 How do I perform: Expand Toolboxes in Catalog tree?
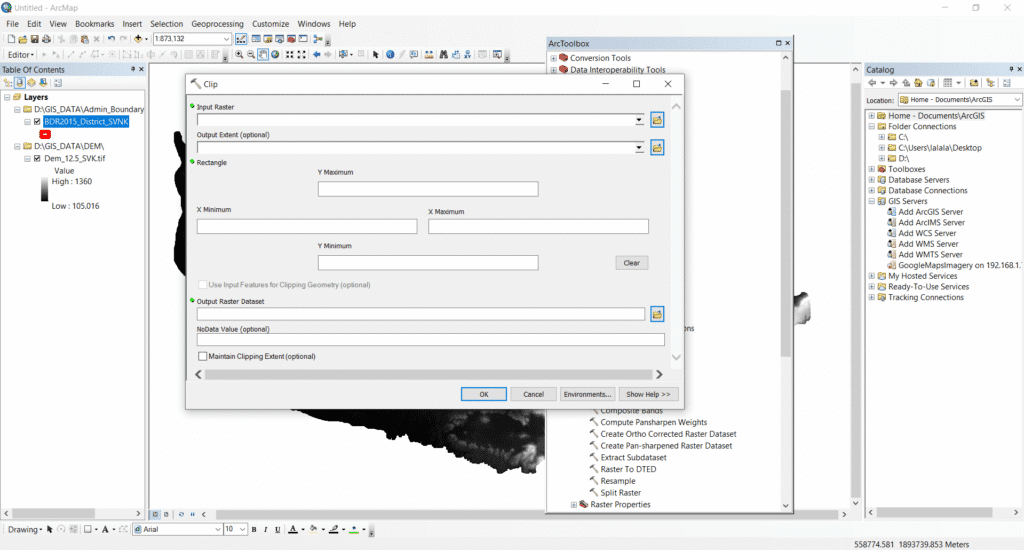(871, 169)
